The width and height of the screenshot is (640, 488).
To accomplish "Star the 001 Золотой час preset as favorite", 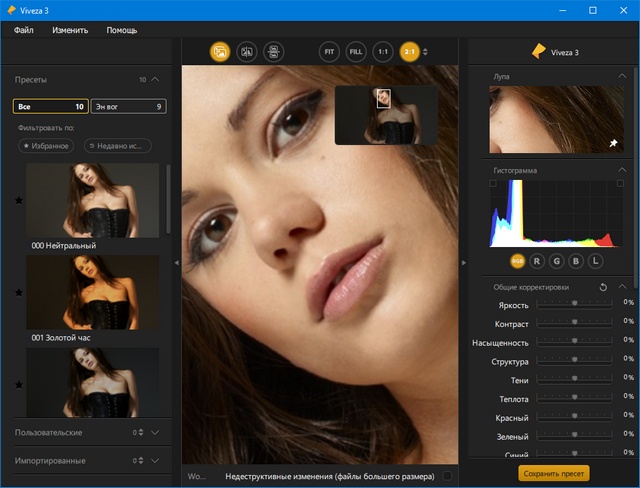I will [19, 293].
